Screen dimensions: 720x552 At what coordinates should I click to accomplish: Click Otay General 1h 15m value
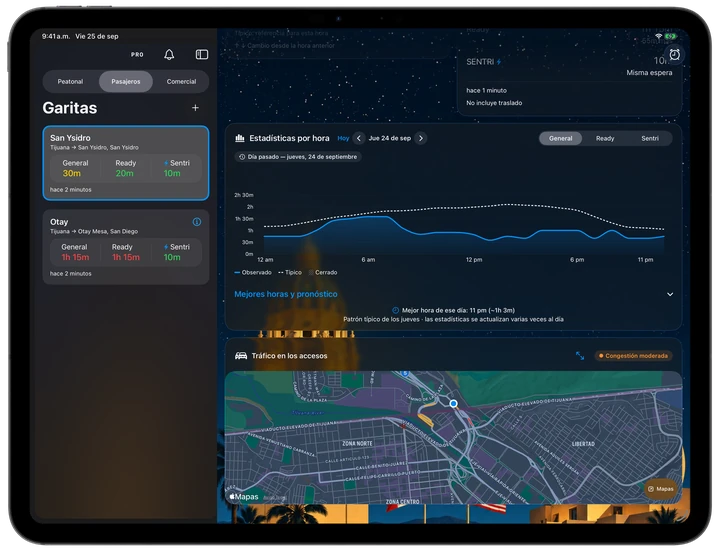point(75,257)
